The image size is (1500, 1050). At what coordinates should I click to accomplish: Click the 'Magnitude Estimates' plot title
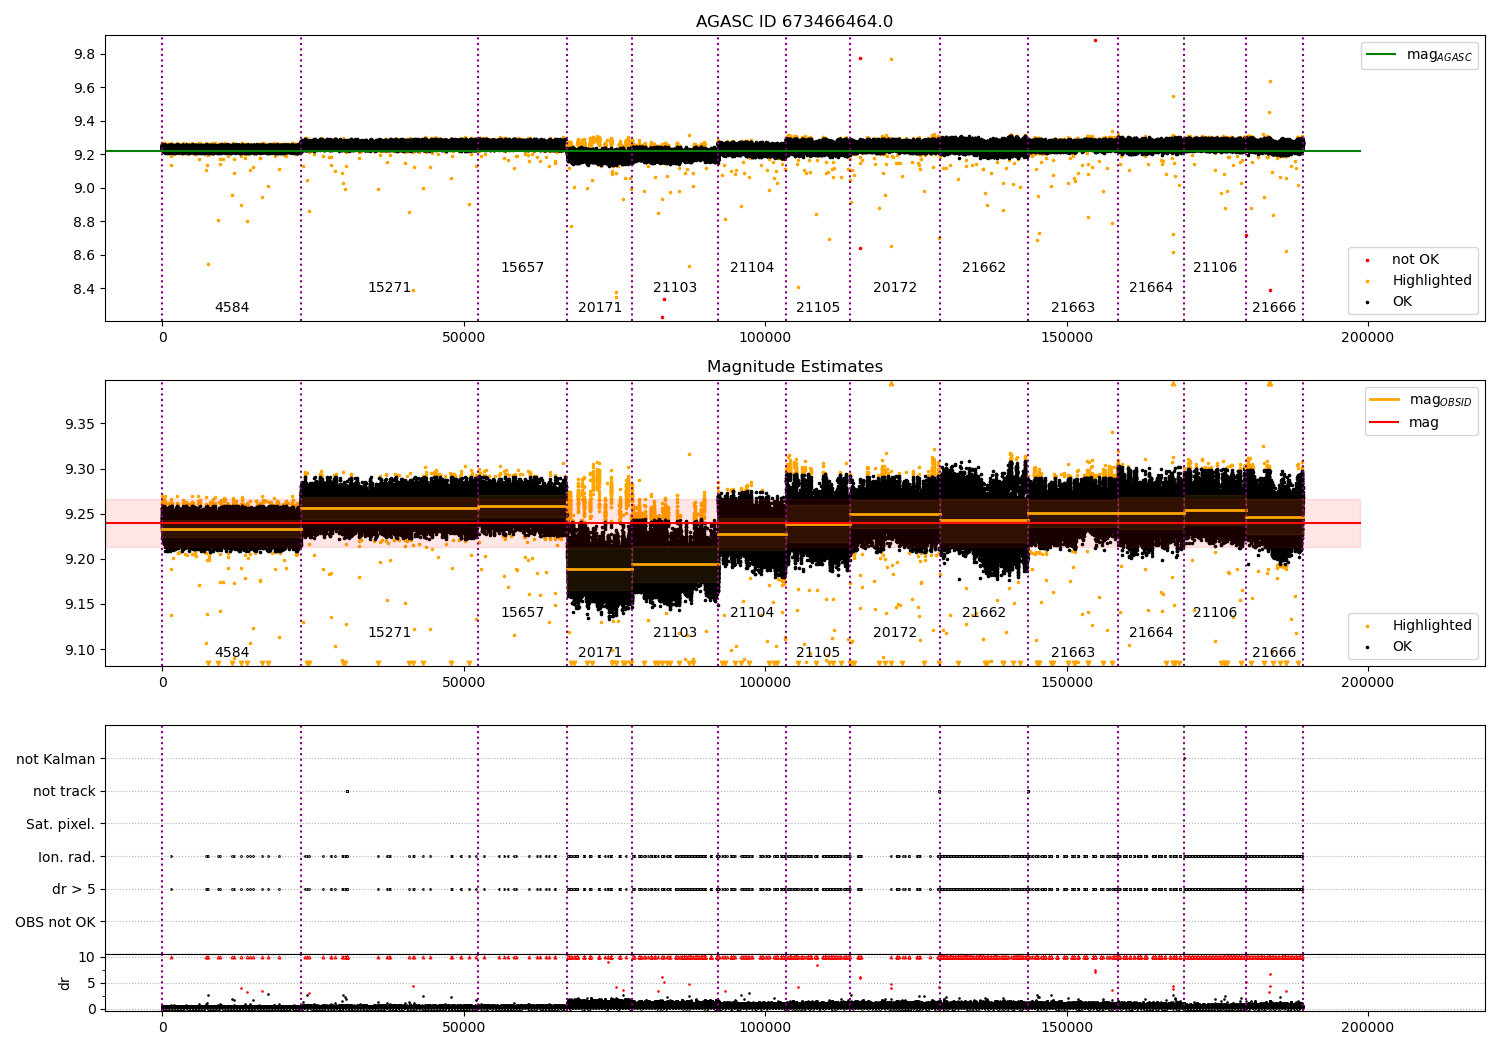point(794,367)
